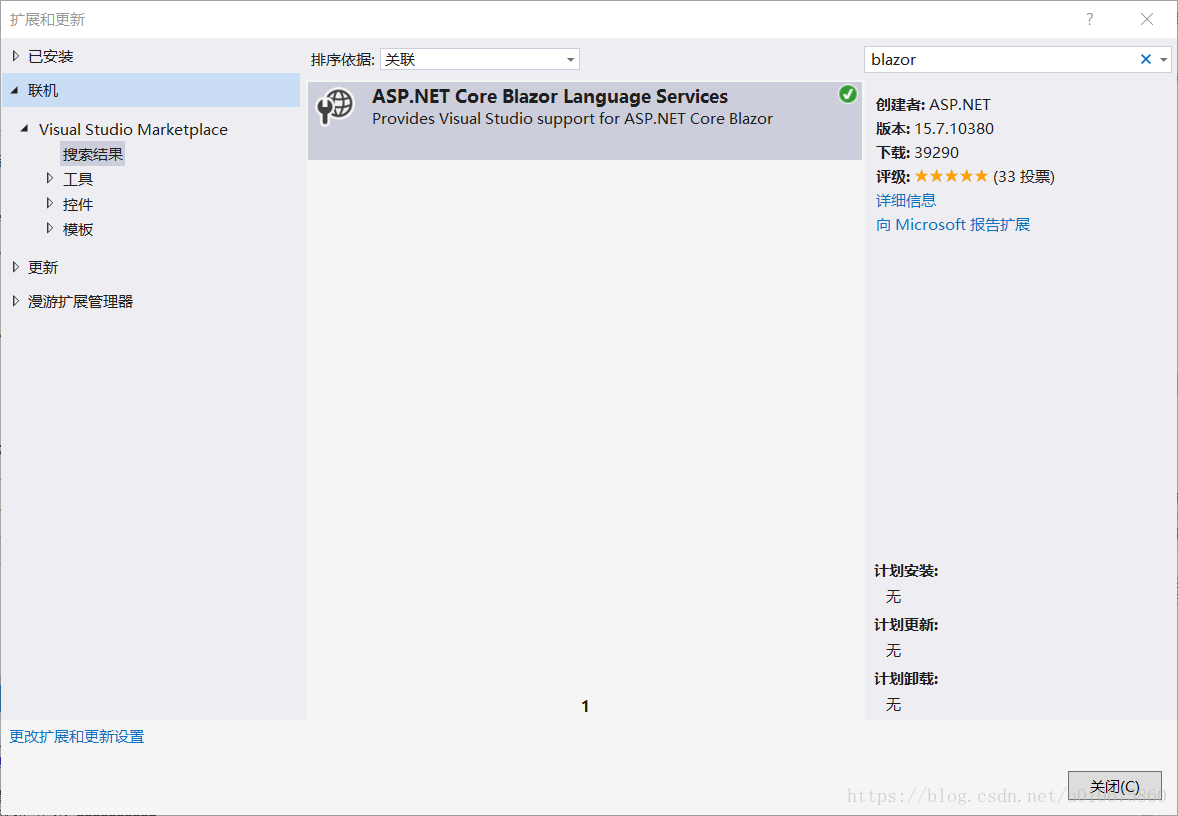Open the search box dropdown arrow
The width and height of the screenshot is (1178, 816).
(x=1164, y=59)
